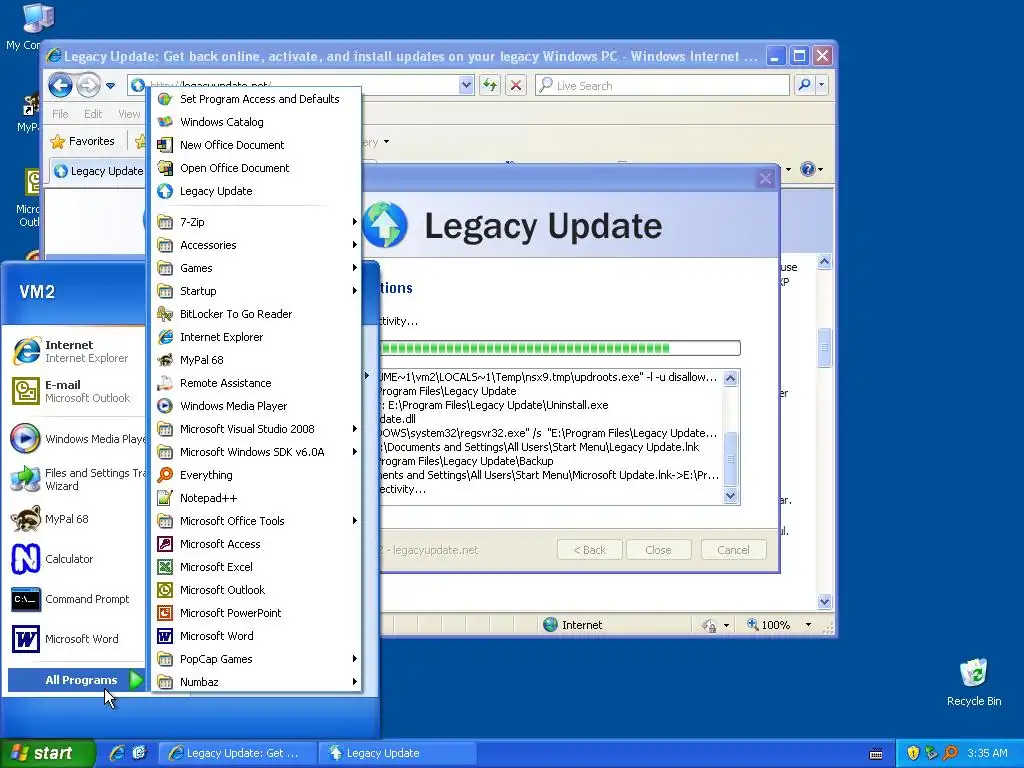Image resolution: width=1024 pixels, height=768 pixels.
Task: Click All Programs in Start menu
Action: coord(77,680)
